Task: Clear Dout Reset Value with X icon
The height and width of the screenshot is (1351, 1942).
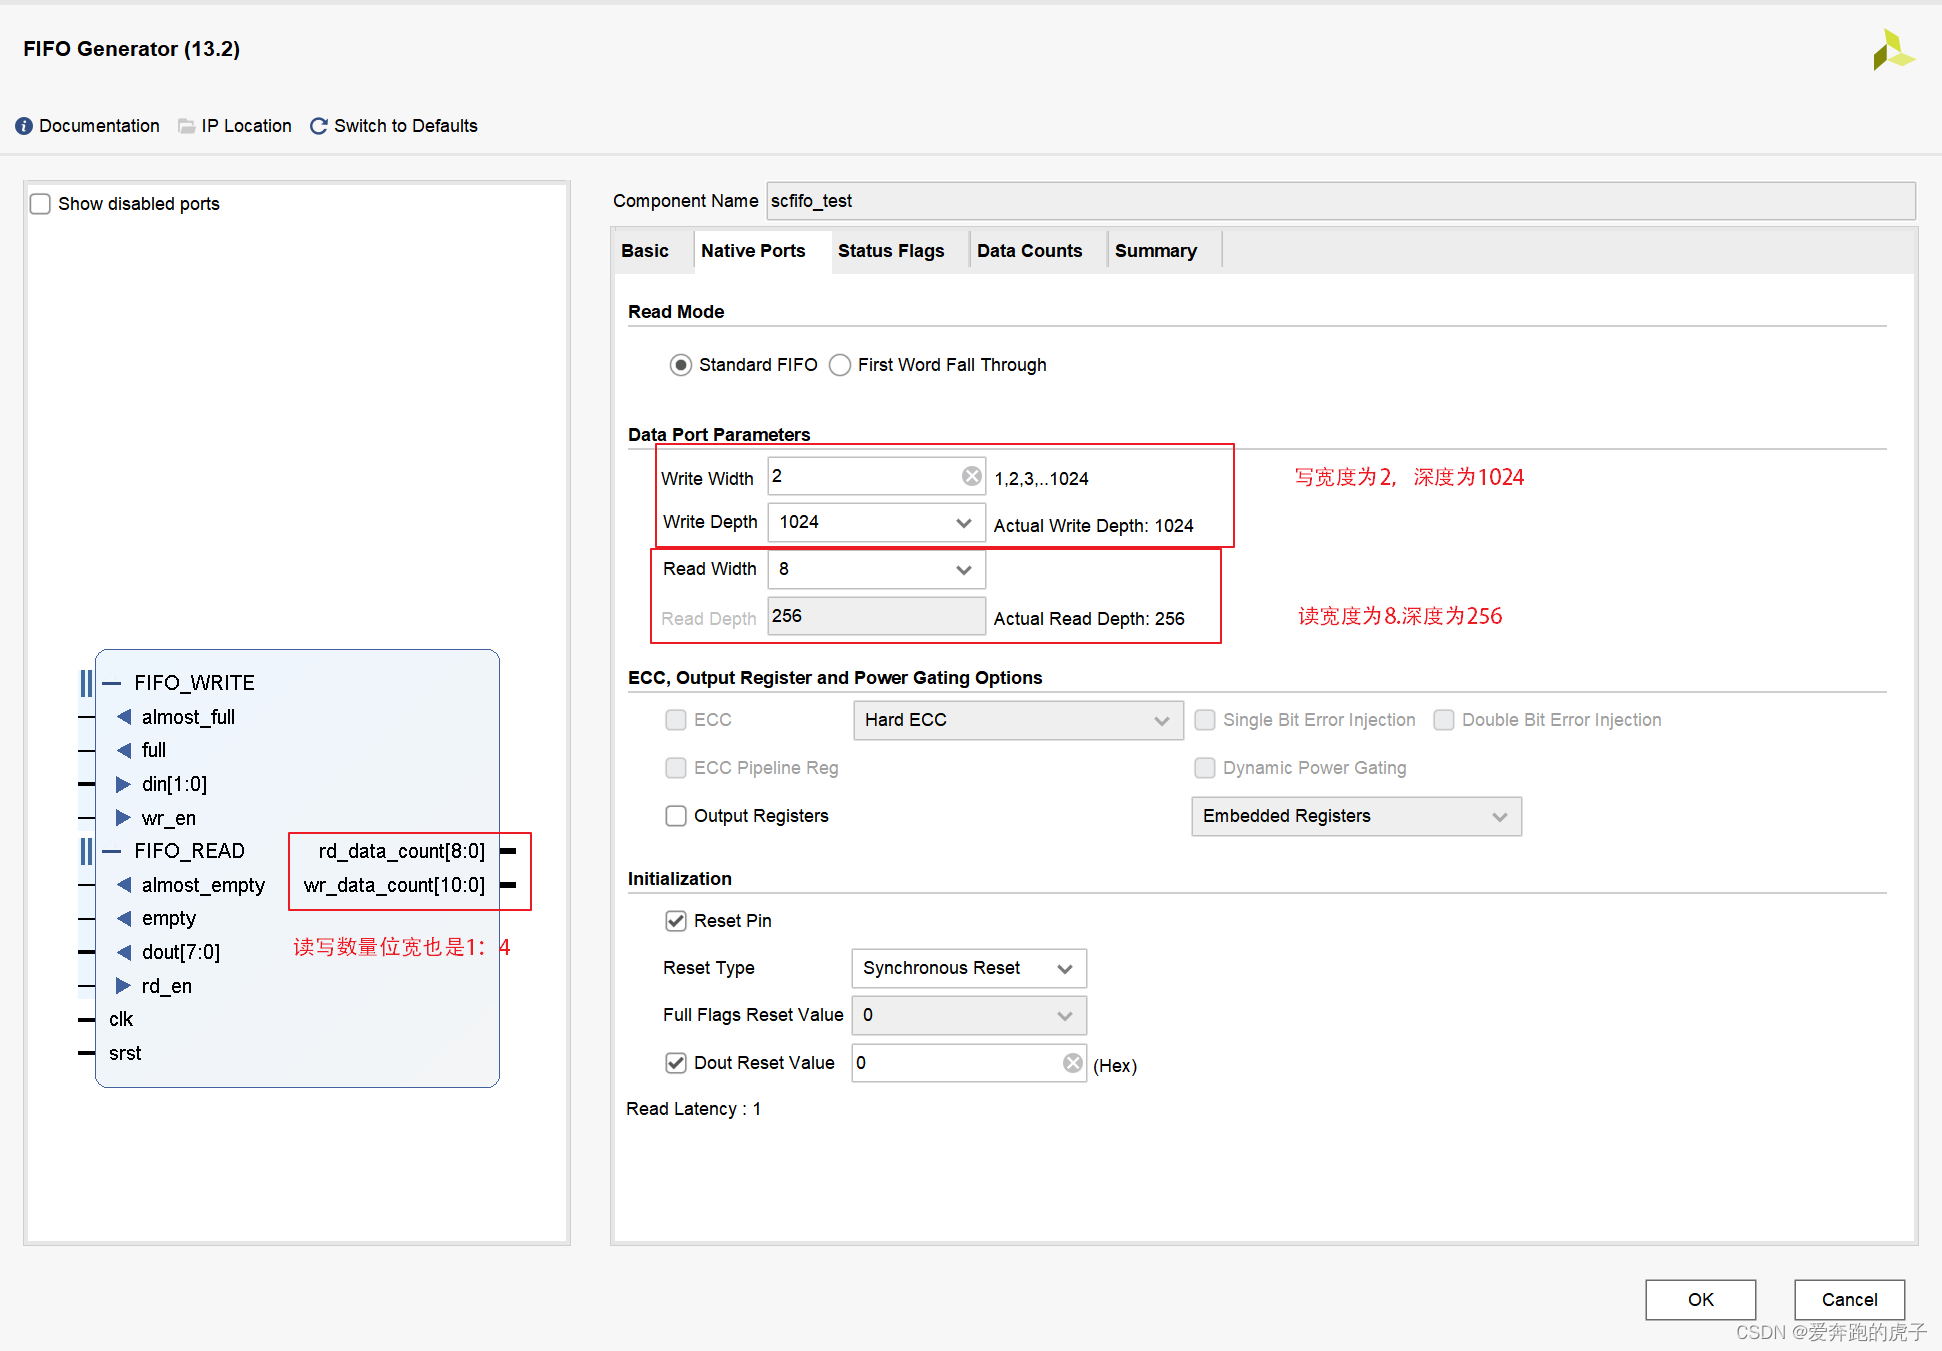Action: [1072, 1063]
